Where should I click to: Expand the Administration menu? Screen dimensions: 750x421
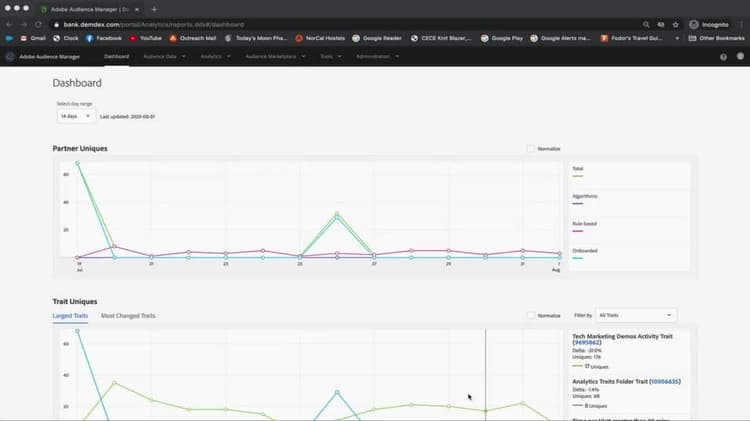pos(377,56)
